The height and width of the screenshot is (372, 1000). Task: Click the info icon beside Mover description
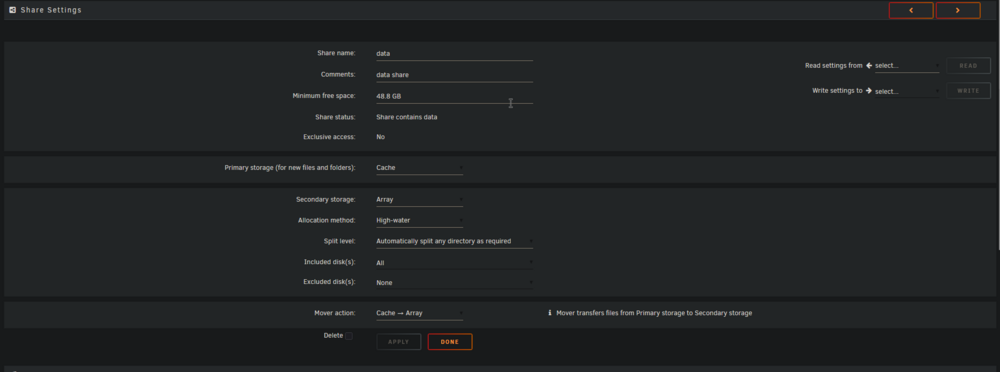pos(550,313)
